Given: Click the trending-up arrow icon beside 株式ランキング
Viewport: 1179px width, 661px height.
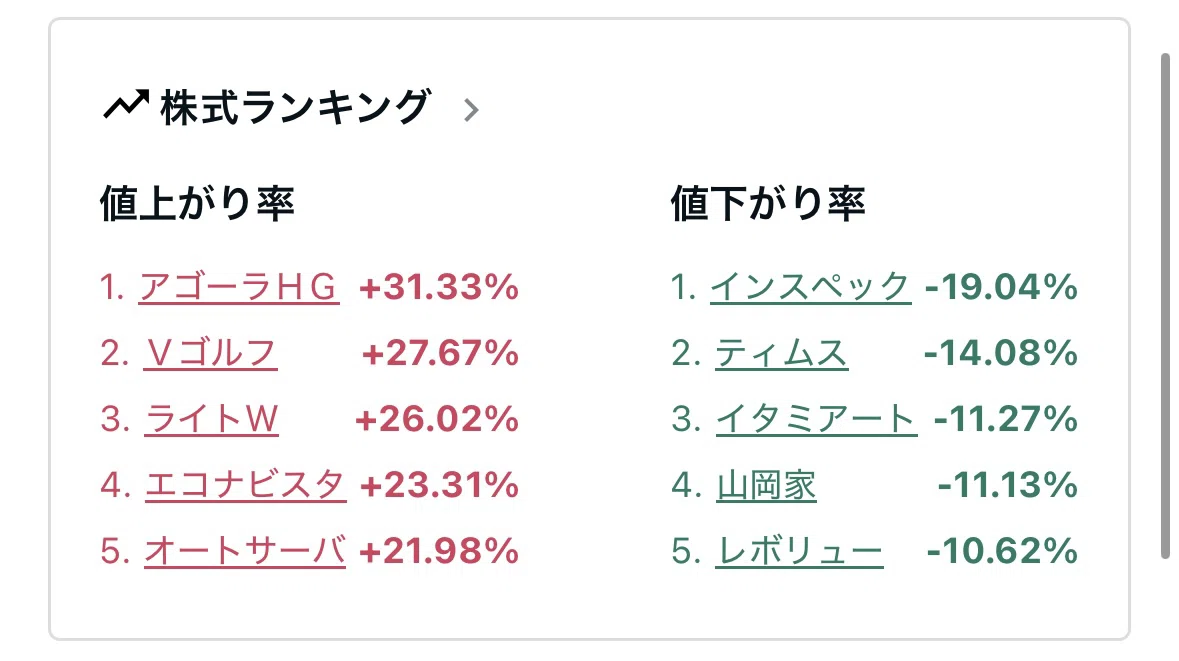Looking at the screenshot, I should click(125, 105).
